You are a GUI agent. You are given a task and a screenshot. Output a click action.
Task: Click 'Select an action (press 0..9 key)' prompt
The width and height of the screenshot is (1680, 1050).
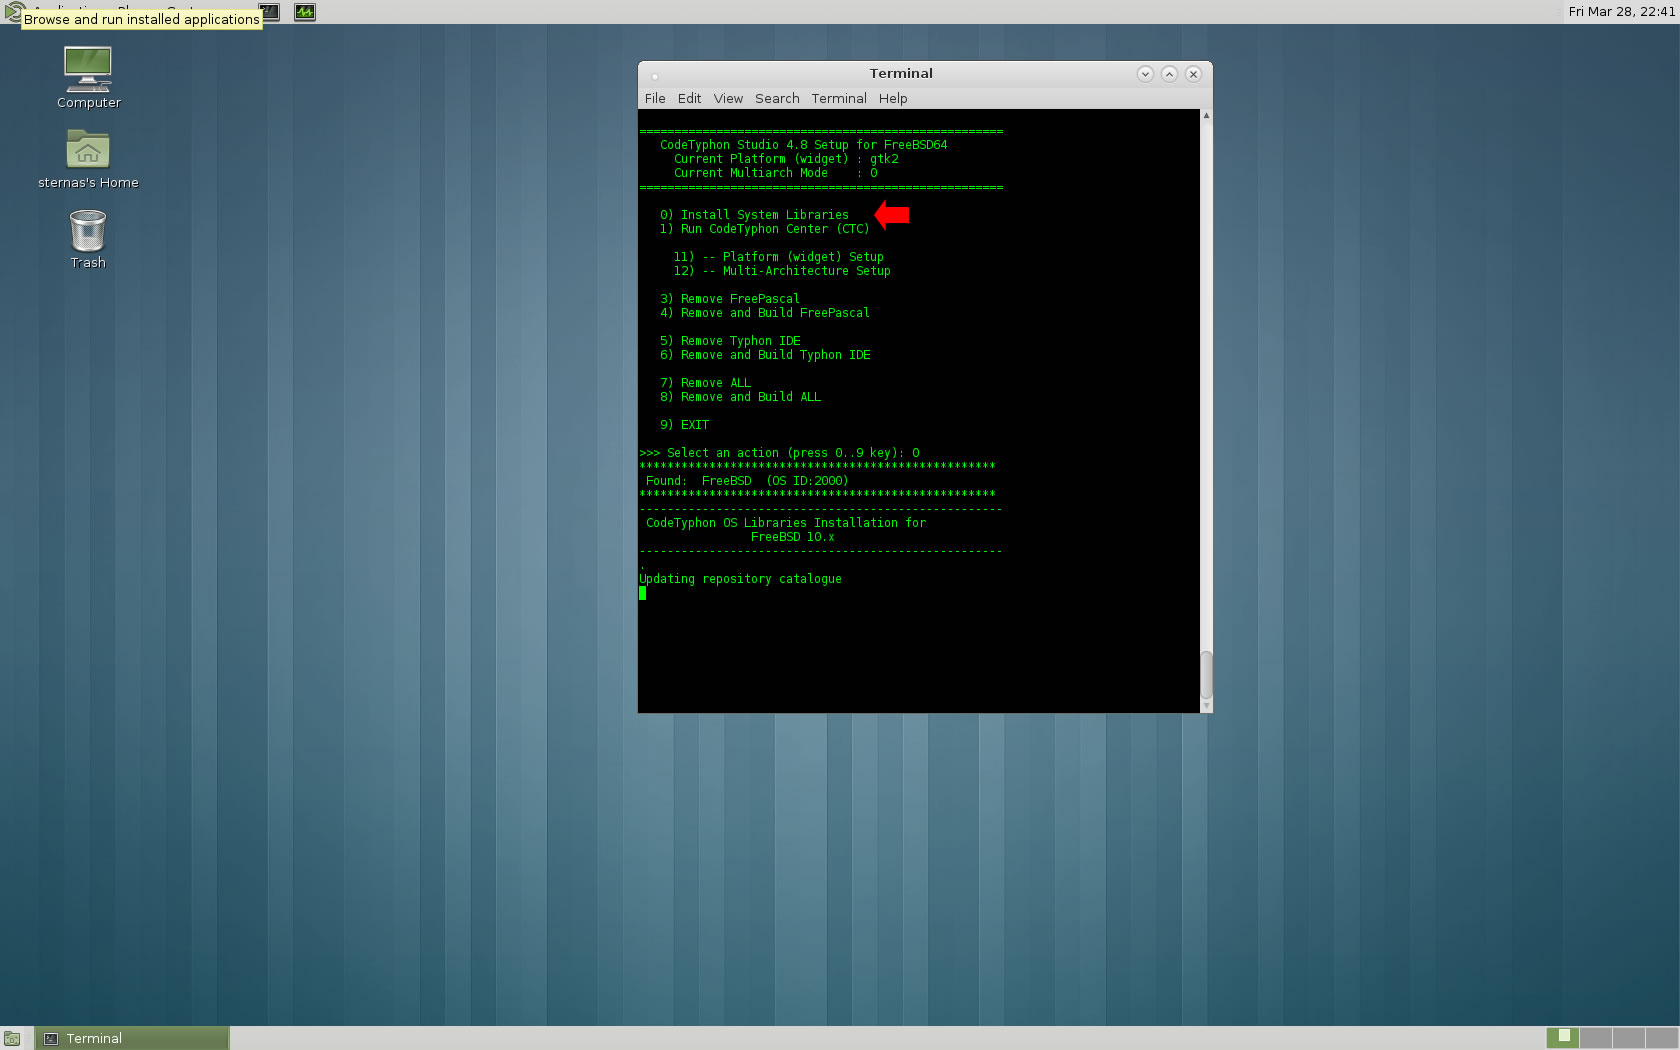(x=784, y=453)
